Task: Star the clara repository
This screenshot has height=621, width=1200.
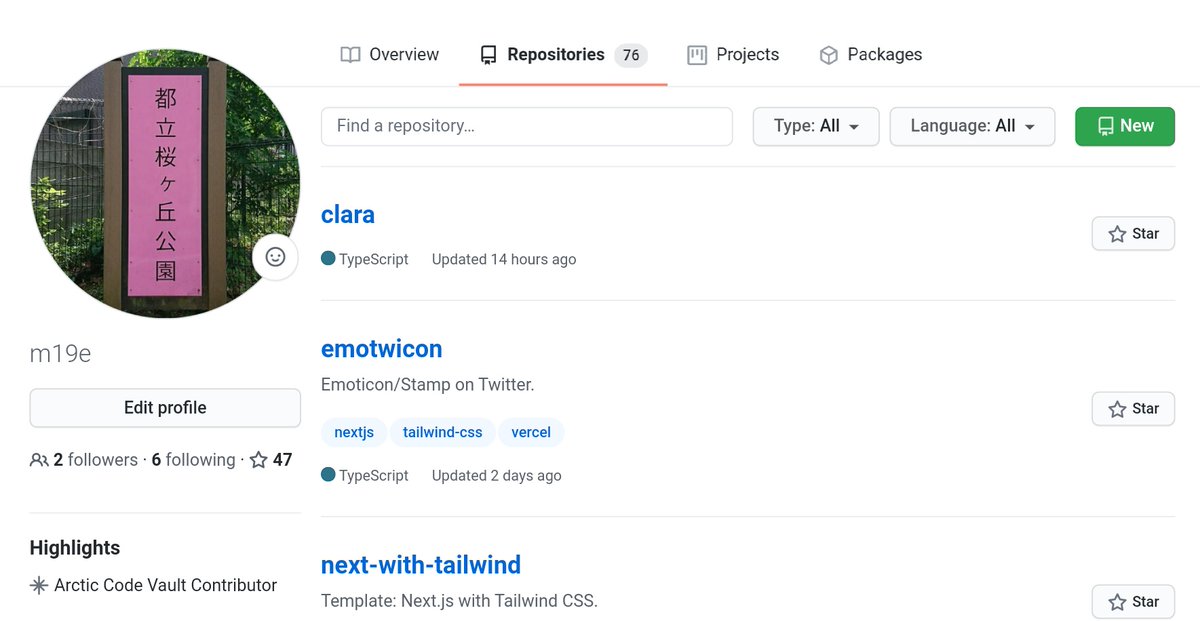Action: pos(1133,234)
